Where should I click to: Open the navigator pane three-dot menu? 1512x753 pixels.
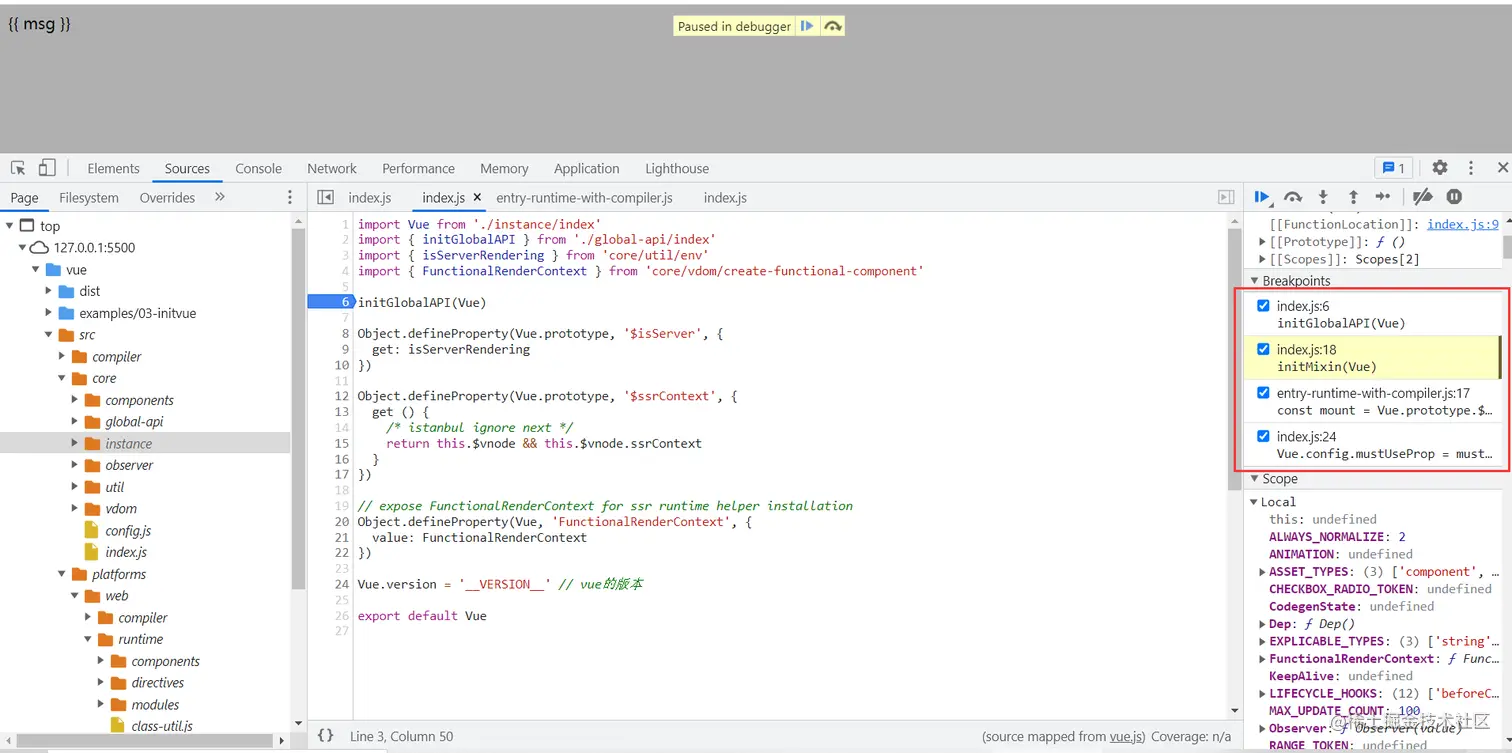[290, 197]
